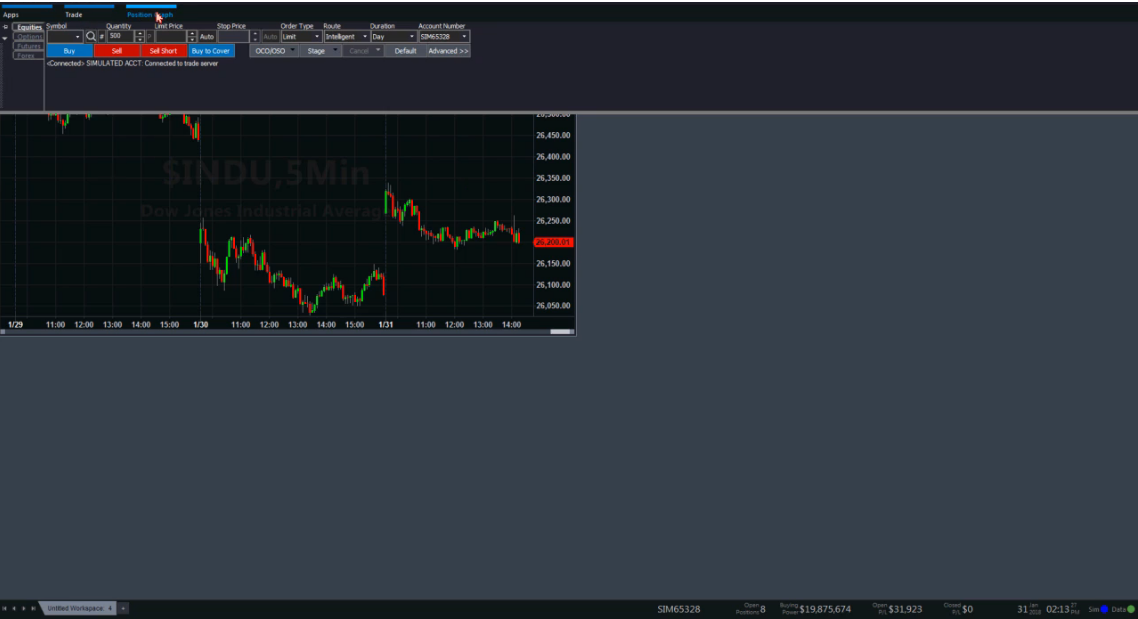1138x619 pixels.
Task: Click the Limit Price spinner arrows
Action: [x=192, y=36]
